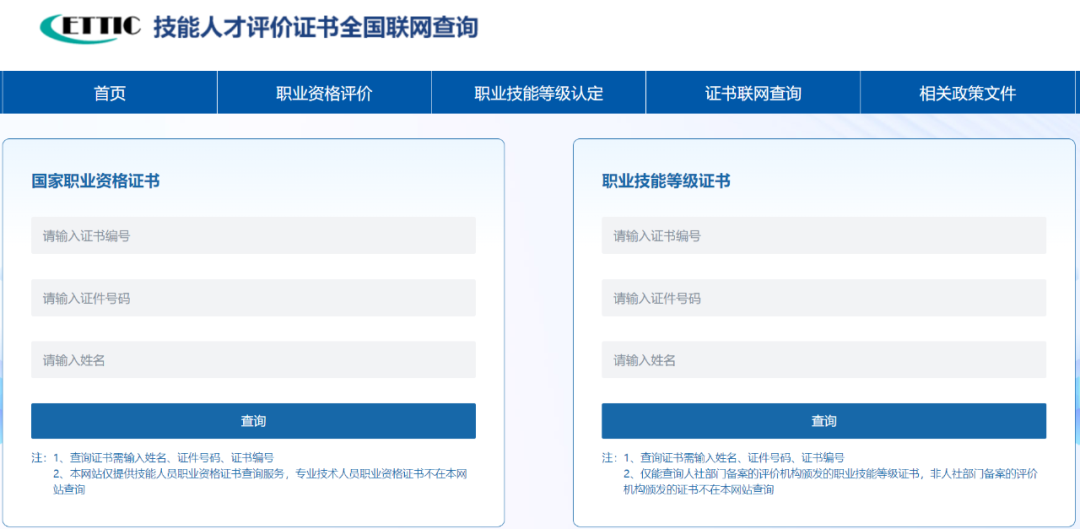Select the 姓名 field under 国家职业资格证书

[x=253, y=360]
